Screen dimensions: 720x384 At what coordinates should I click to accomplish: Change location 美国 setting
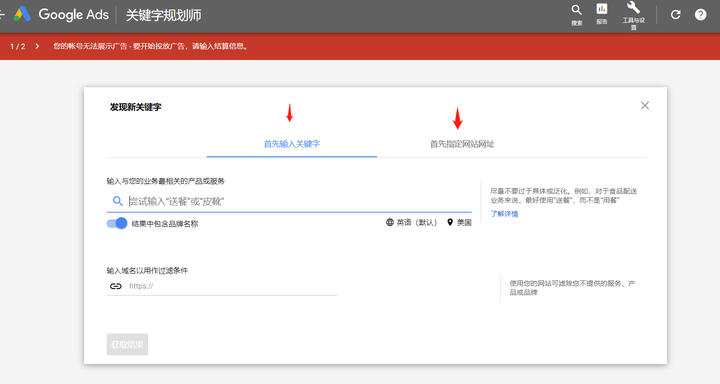click(x=459, y=222)
